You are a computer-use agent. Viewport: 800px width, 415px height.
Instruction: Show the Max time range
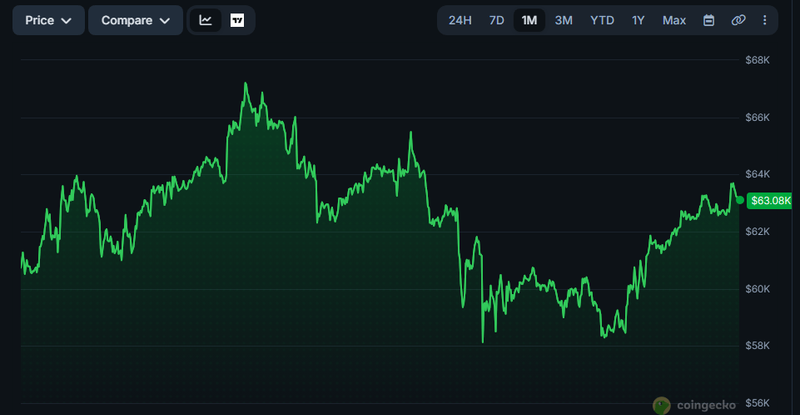(674, 20)
